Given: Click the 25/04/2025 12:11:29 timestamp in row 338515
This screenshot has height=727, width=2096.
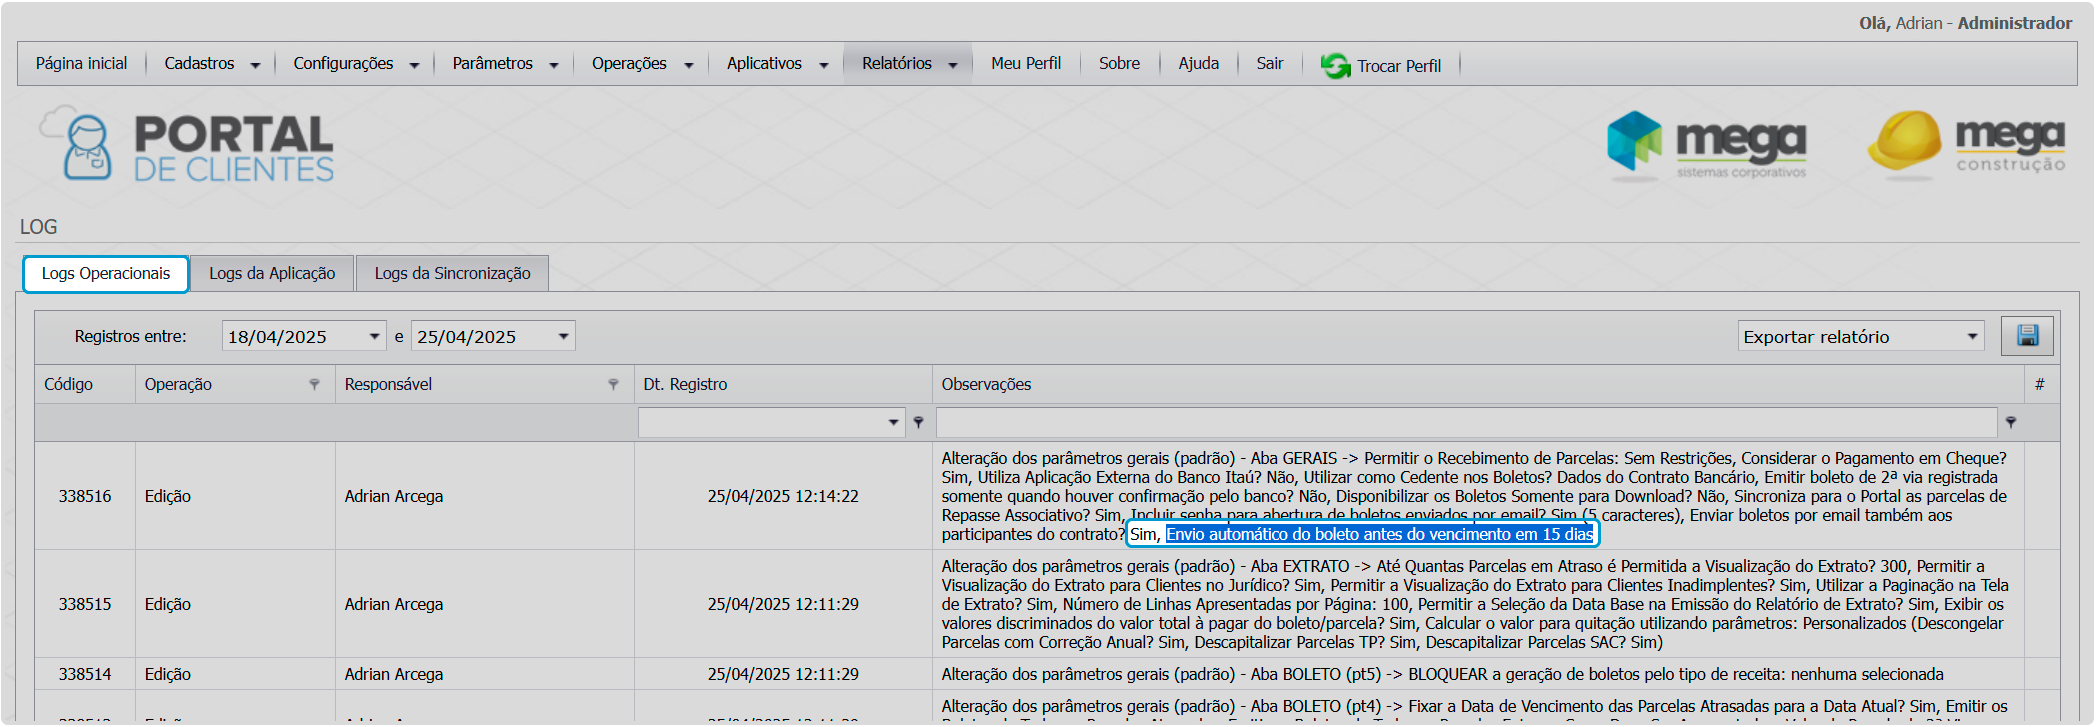Looking at the screenshot, I should point(783,604).
